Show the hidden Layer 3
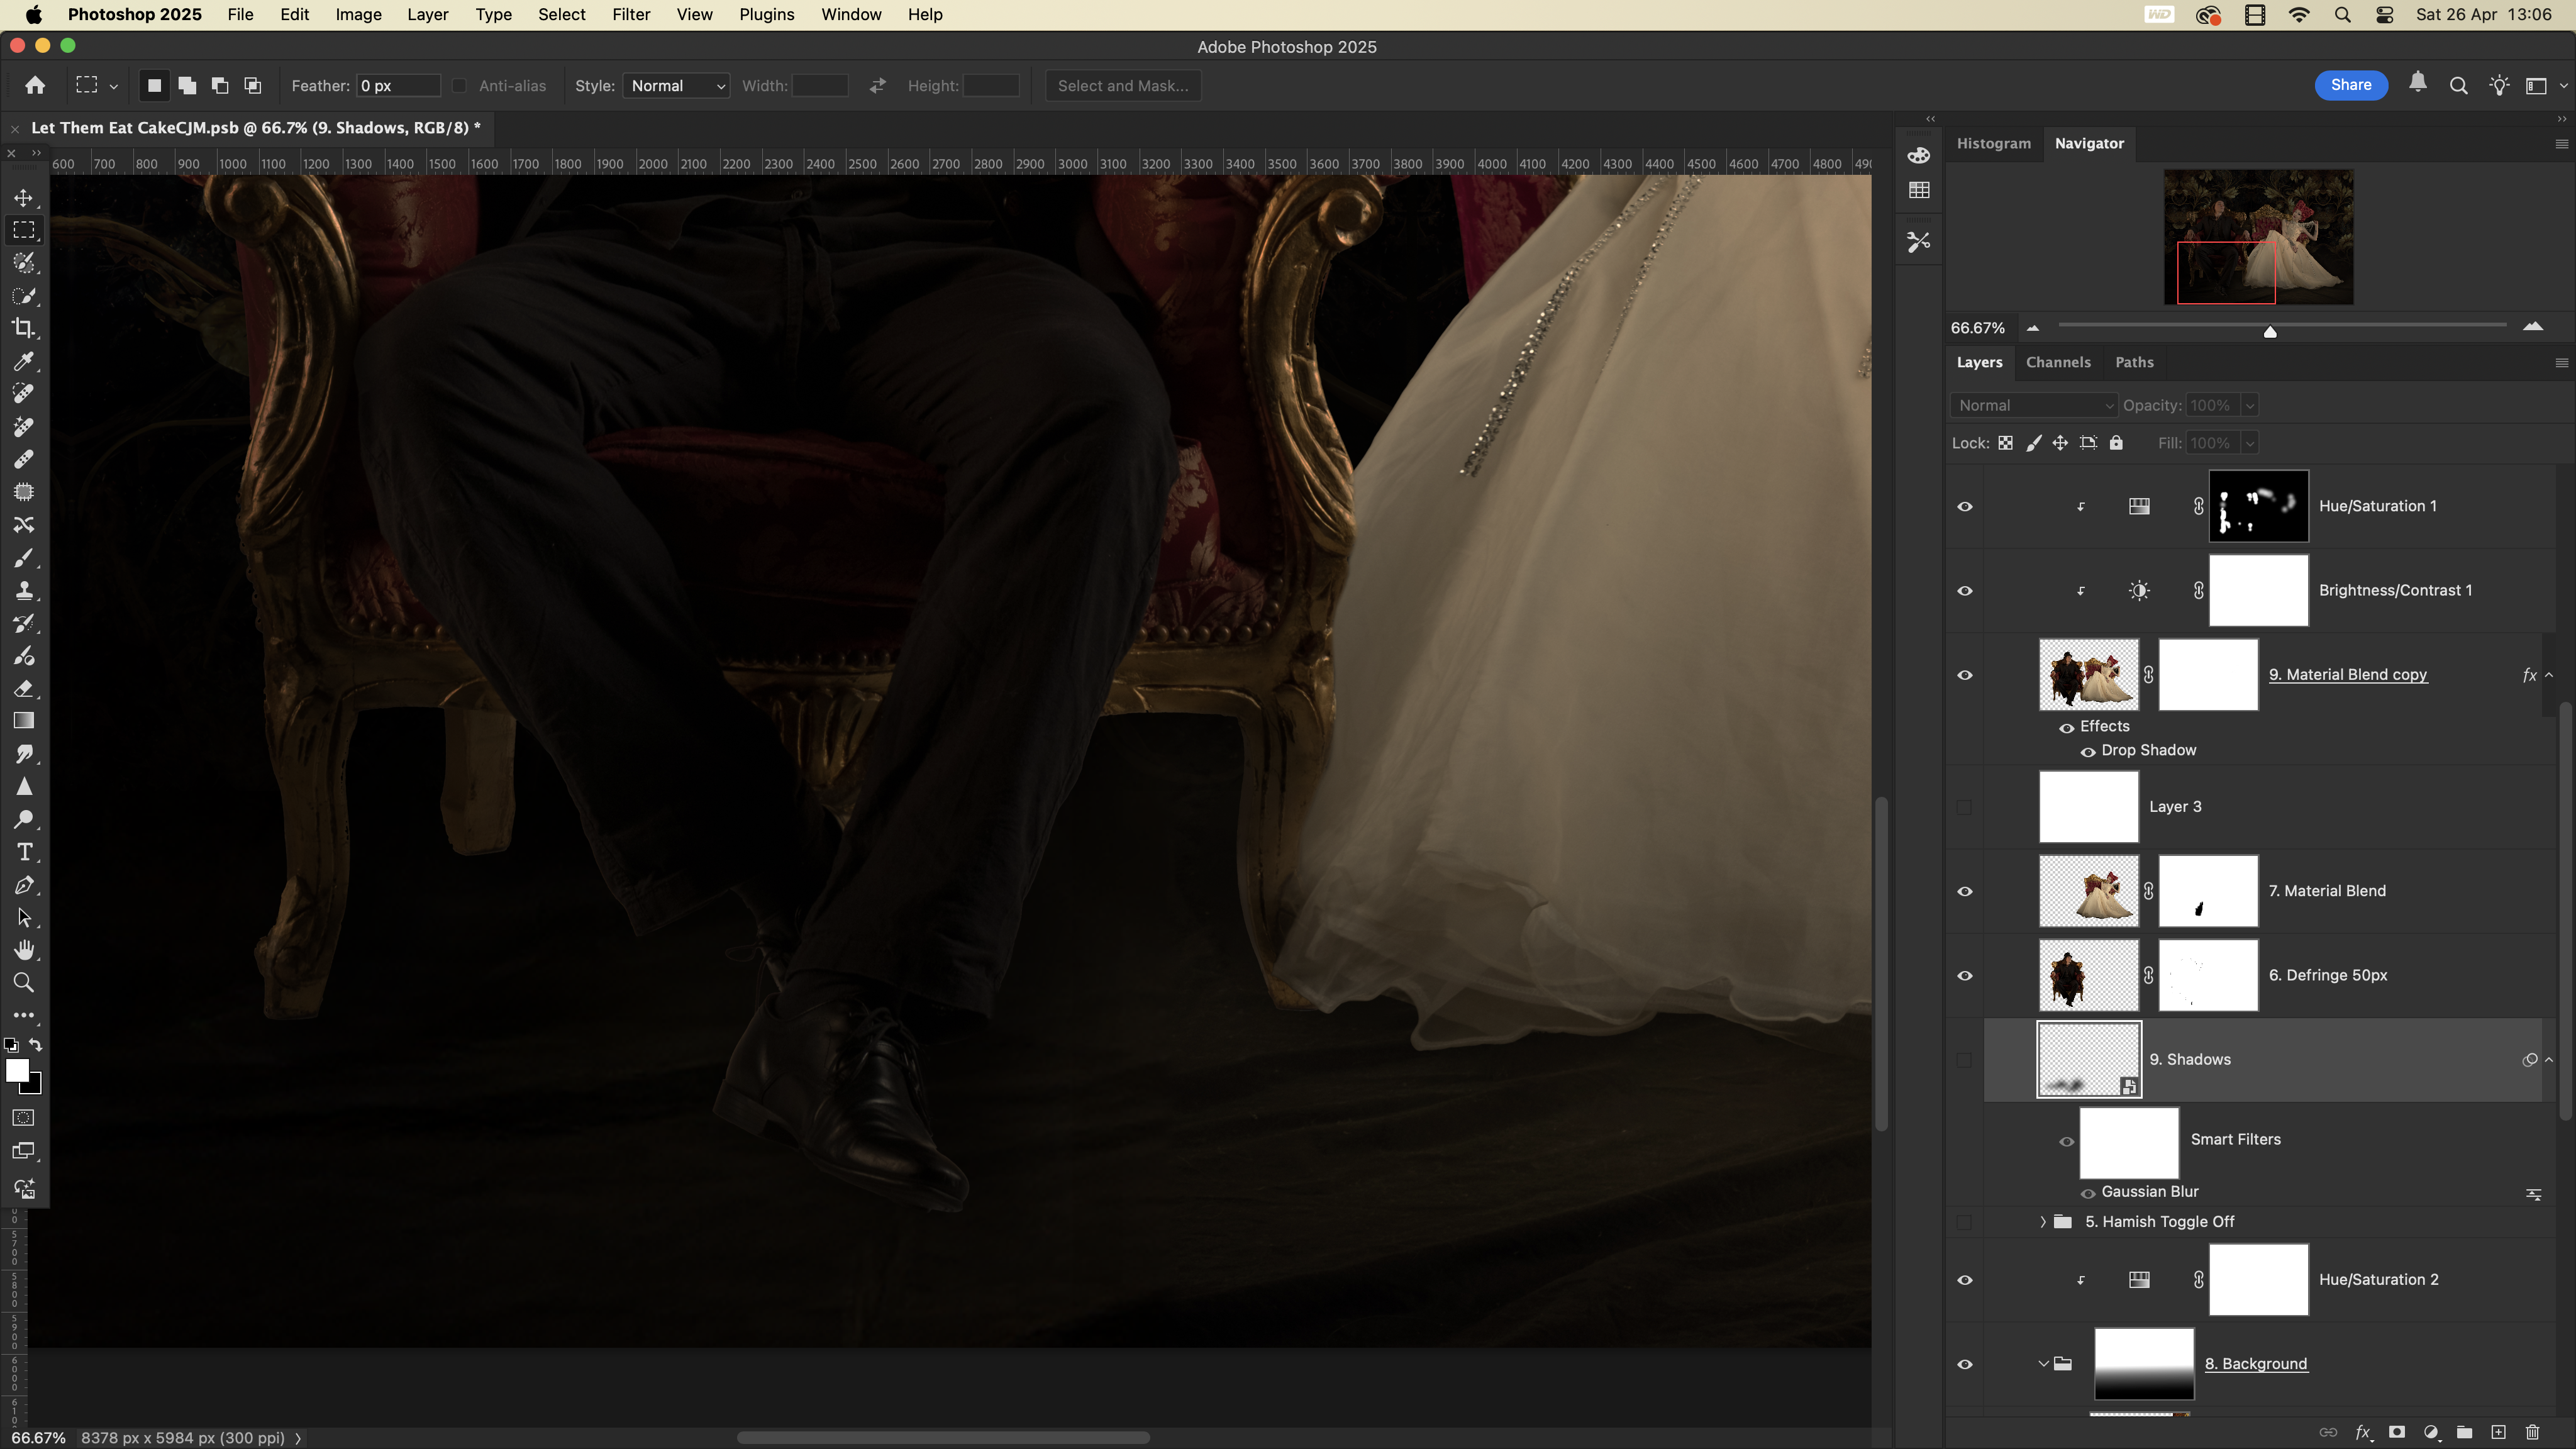The height and width of the screenshot is (1449, 2576). click(1964, 807)
